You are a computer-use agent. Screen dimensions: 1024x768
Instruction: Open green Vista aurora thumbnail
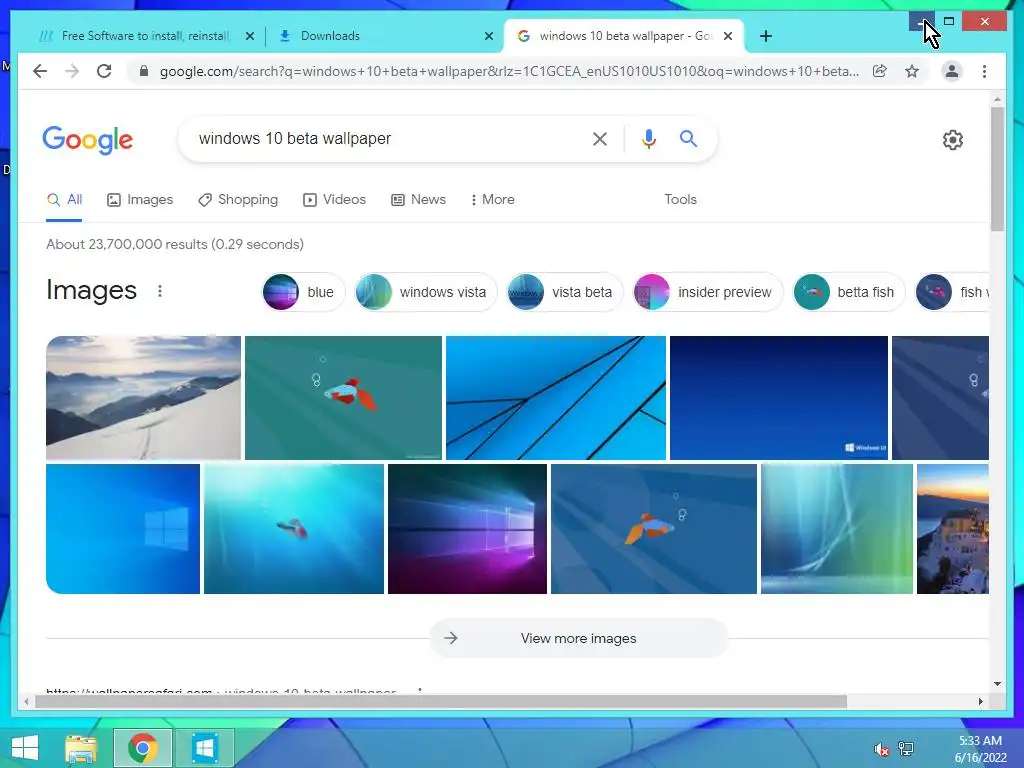click(837, 529)
